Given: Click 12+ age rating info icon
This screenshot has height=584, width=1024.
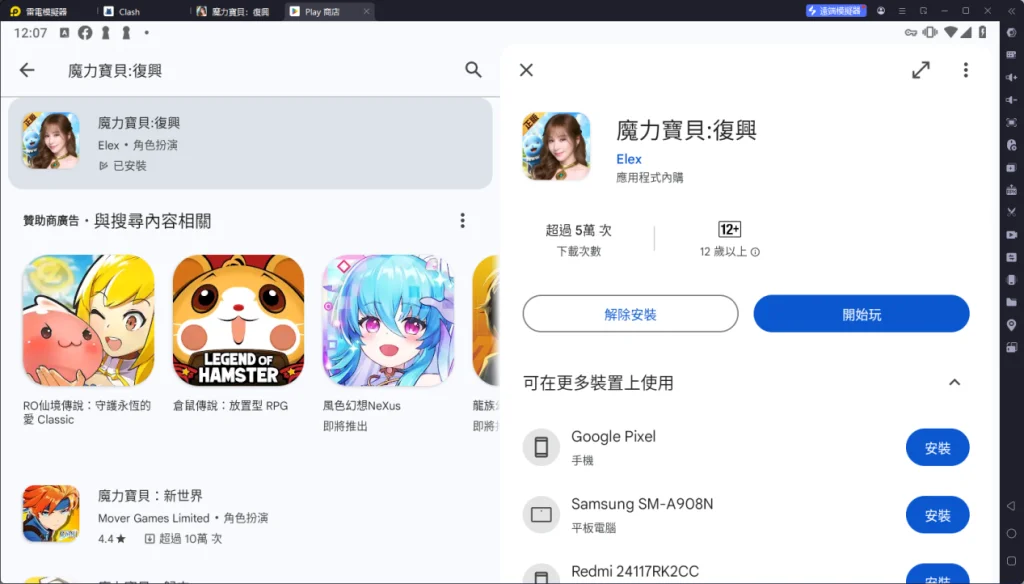Looking at the screenshot, I should [x=755, y=252].
